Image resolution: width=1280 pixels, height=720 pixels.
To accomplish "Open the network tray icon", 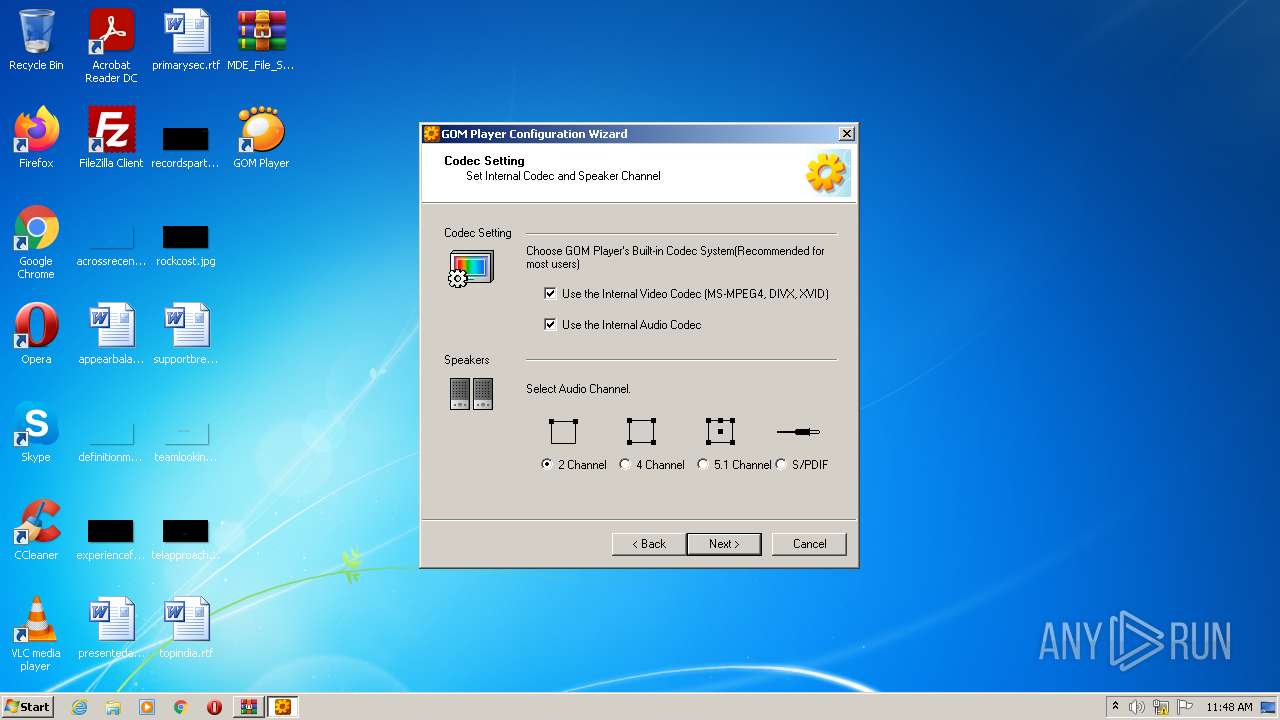I will click(1161, 707).
